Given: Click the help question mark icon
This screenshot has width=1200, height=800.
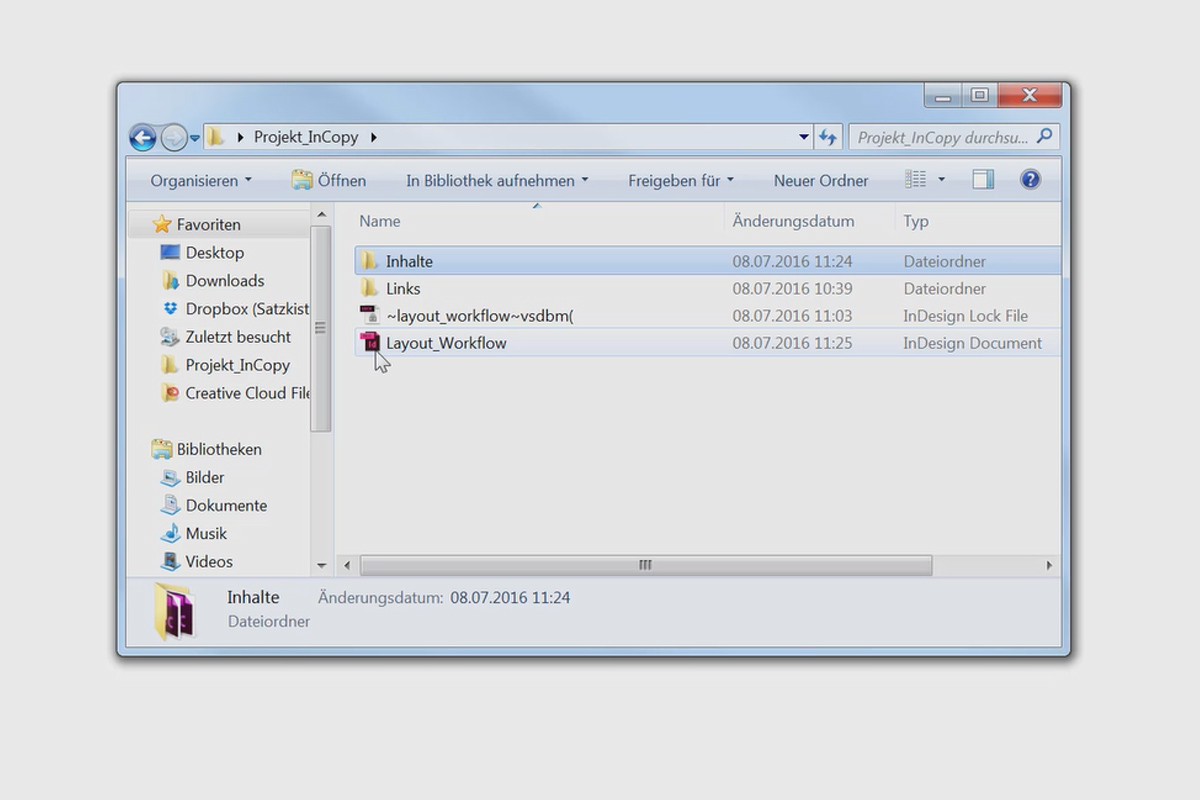Looking at the screenshot, I should click(1030, 180).
